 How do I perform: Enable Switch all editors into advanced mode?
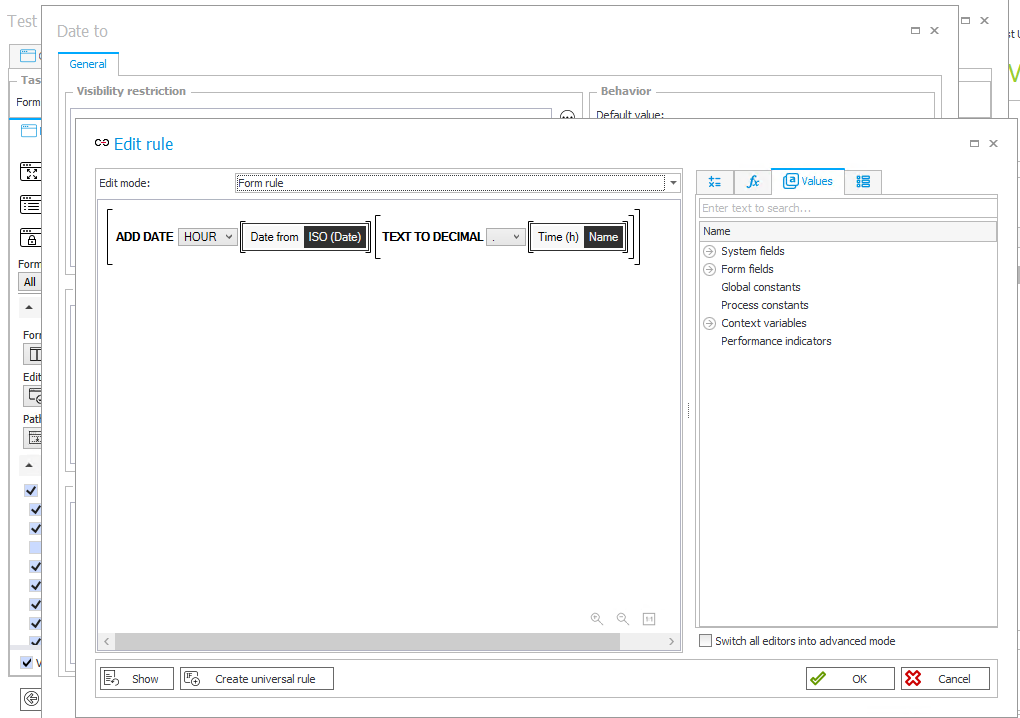click(706, 641)
